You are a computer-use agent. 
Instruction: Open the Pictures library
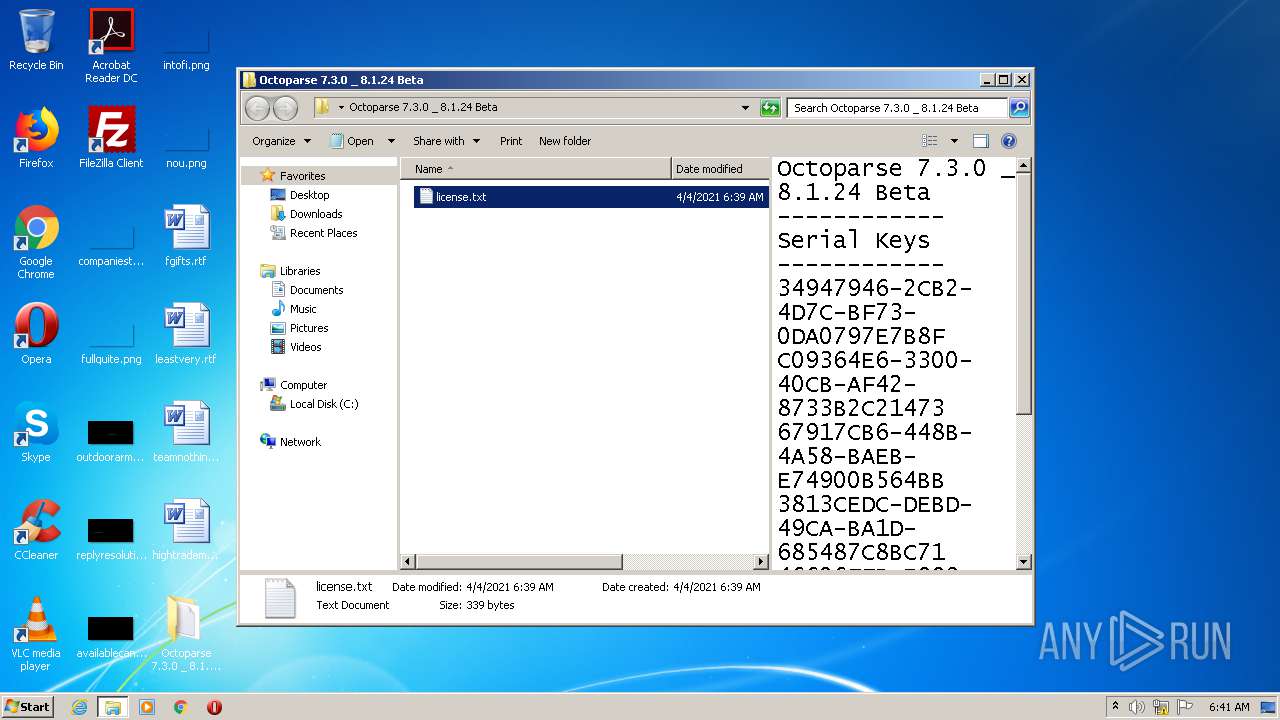[309, 328]
